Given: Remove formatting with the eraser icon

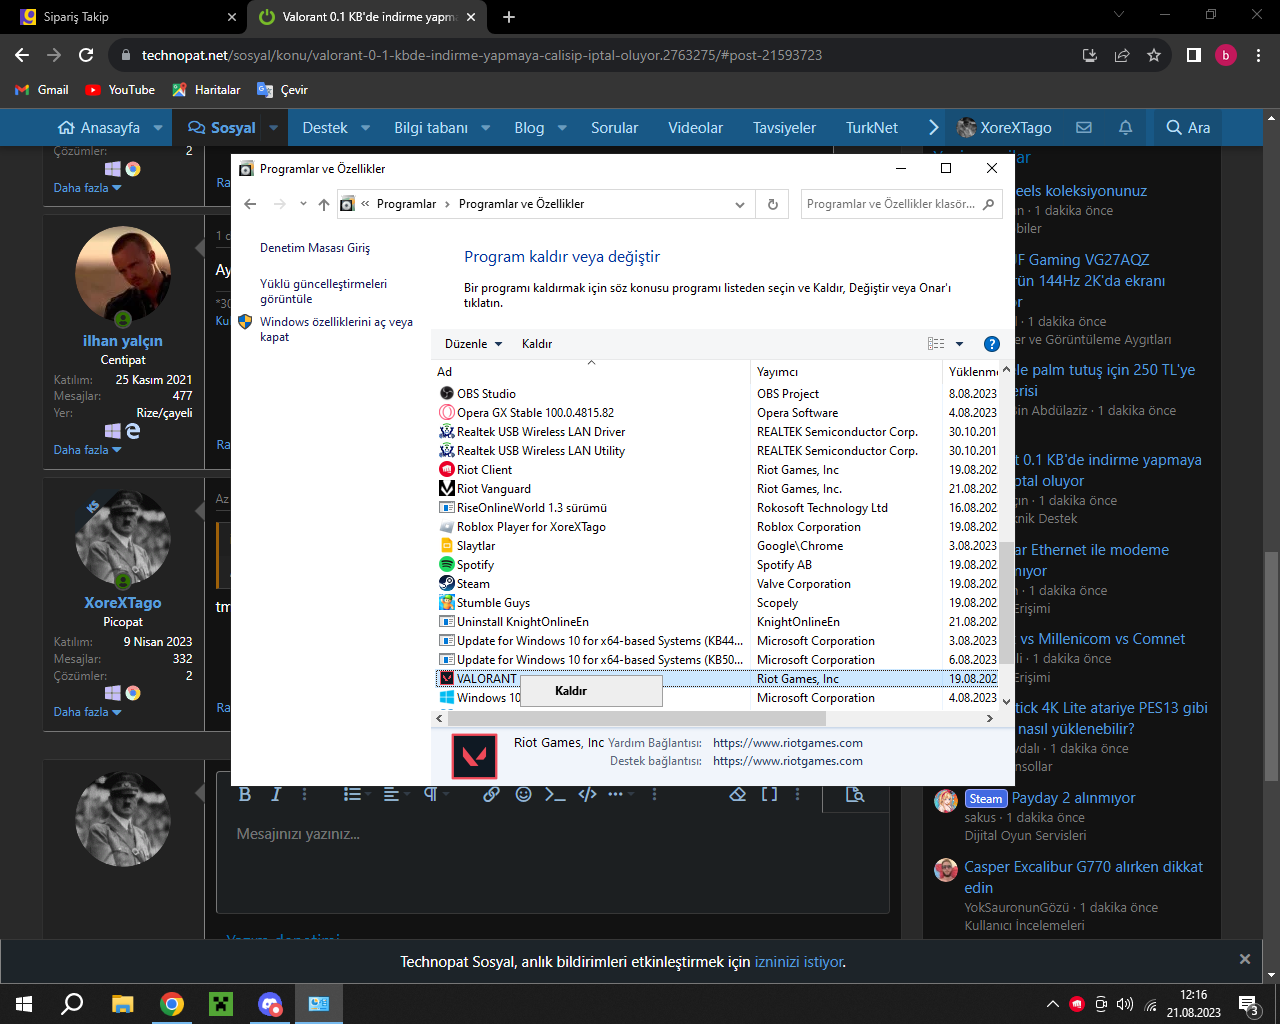Looking at the screenshot, I should [738, 794].
